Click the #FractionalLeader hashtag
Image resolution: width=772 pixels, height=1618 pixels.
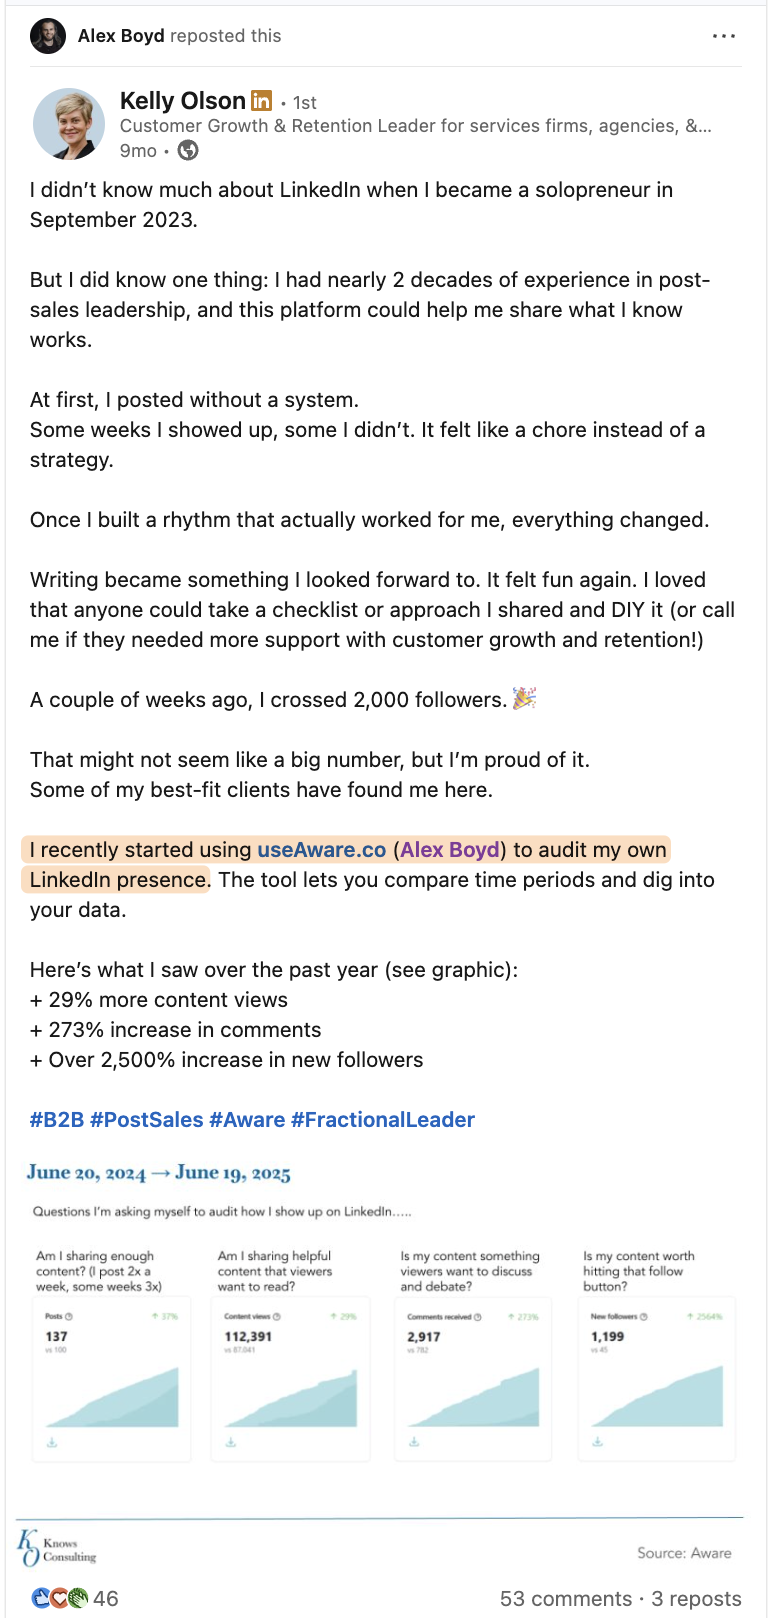click(381, 1119)
